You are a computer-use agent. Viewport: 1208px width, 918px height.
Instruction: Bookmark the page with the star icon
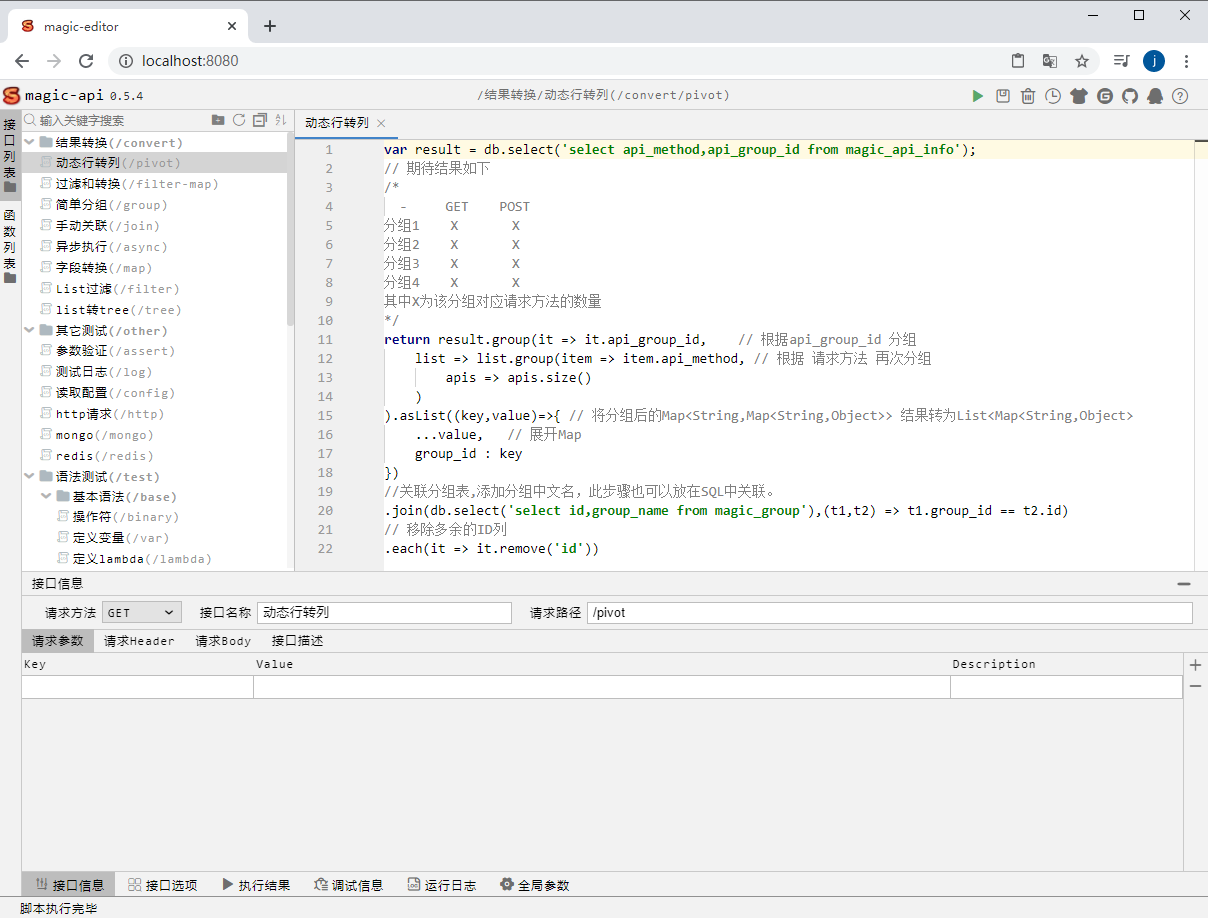click(x=1082, y=61)
